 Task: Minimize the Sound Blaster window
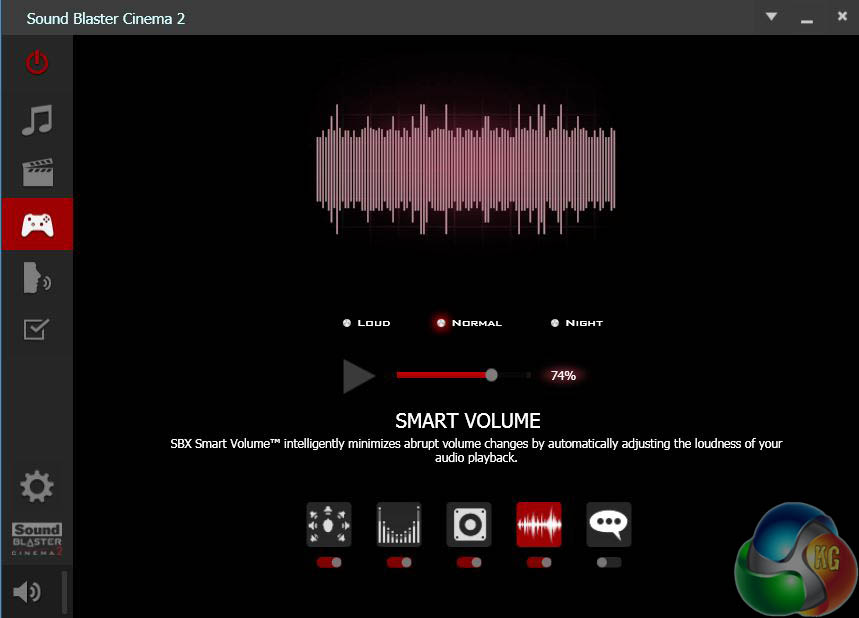(x=806, y=20)
